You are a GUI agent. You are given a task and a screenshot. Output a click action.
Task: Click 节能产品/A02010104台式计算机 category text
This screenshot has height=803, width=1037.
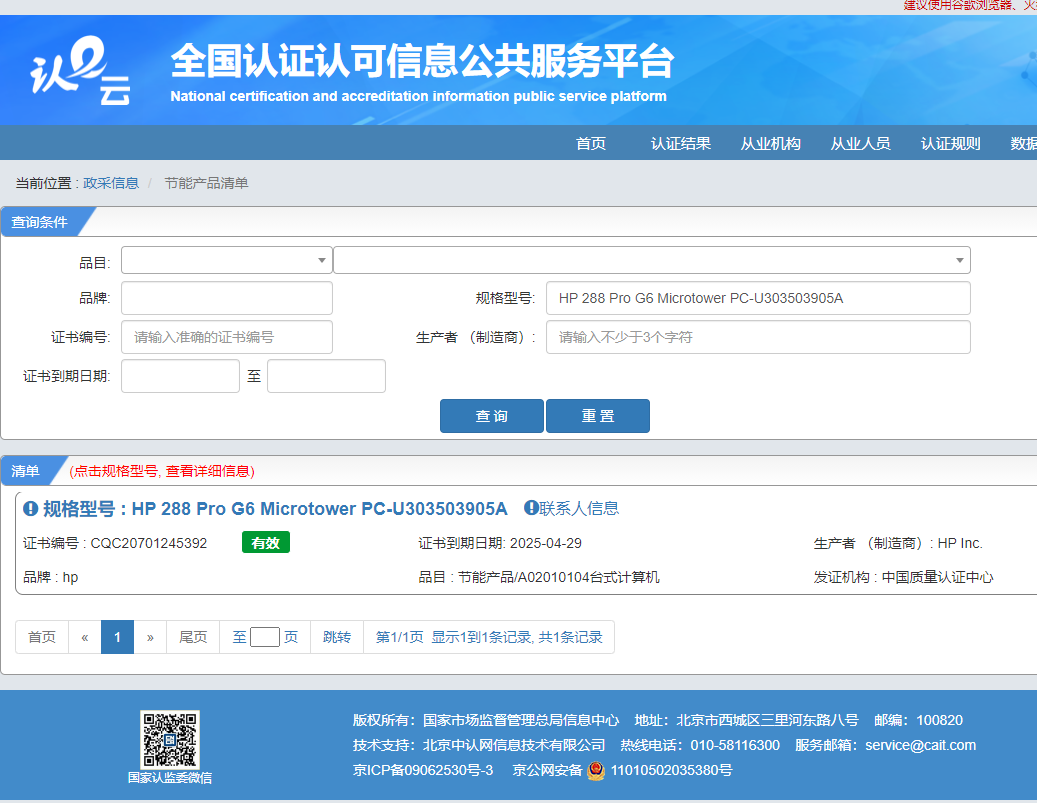pos(559,577)
